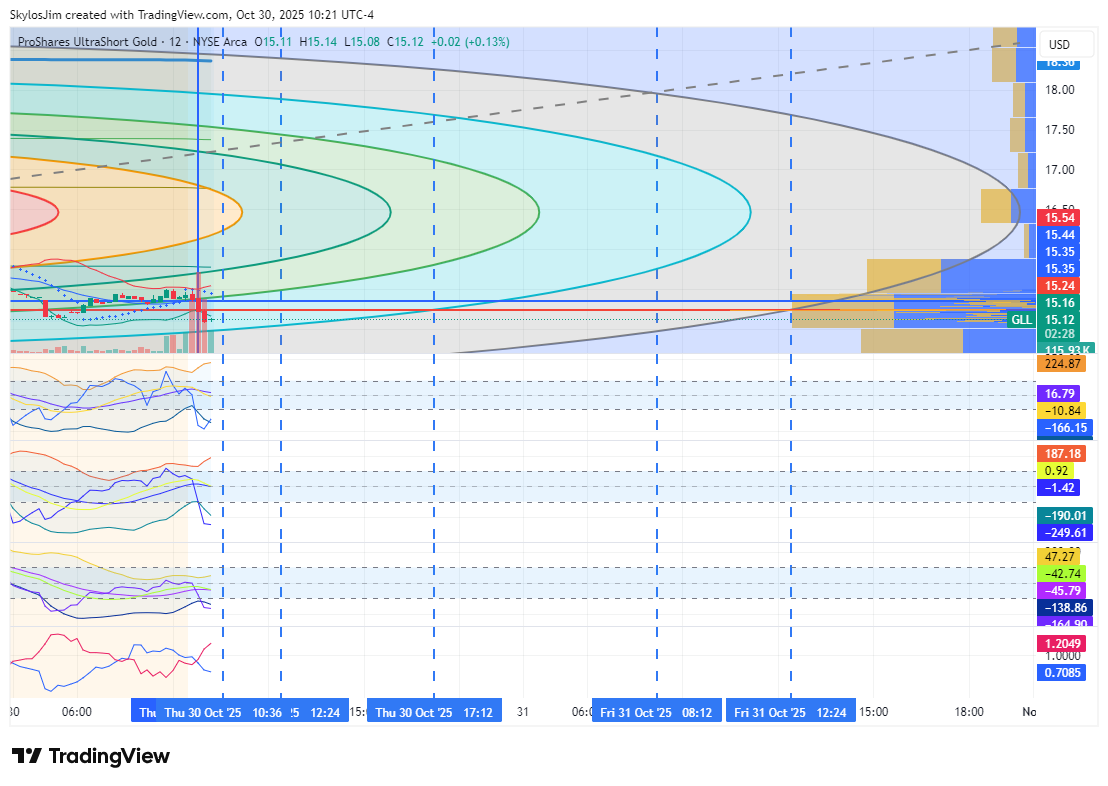This screenshot has height=786, width=1108.
Task: Click the Fri 31 Oct '25 12:24 time label
Action: [790, 713]
